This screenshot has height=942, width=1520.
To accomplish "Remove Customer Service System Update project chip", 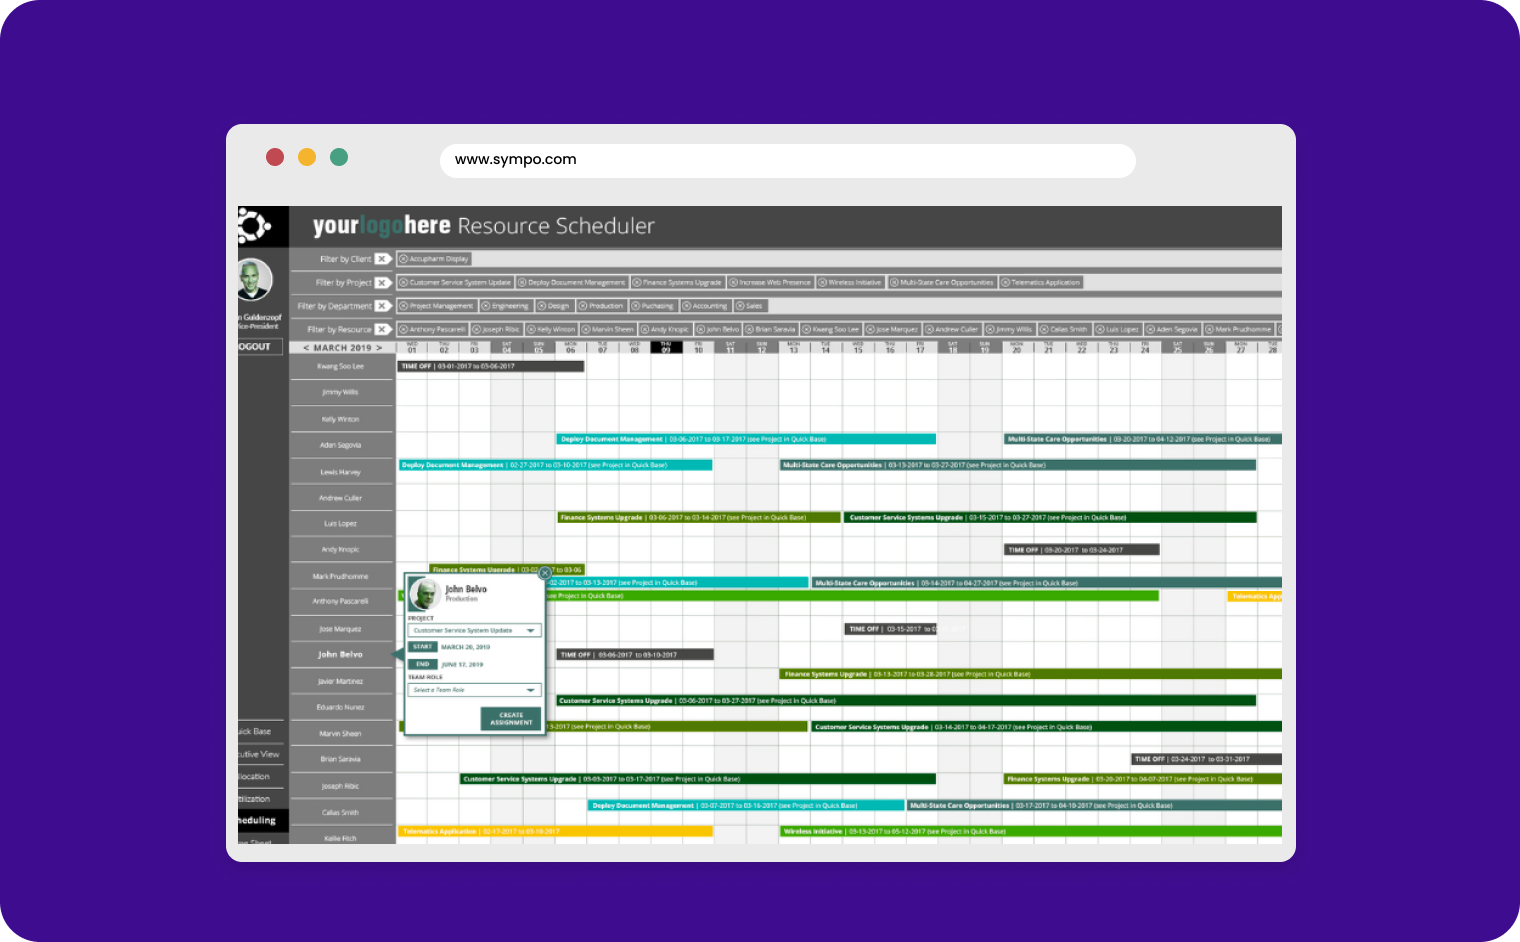I will 403,283.
